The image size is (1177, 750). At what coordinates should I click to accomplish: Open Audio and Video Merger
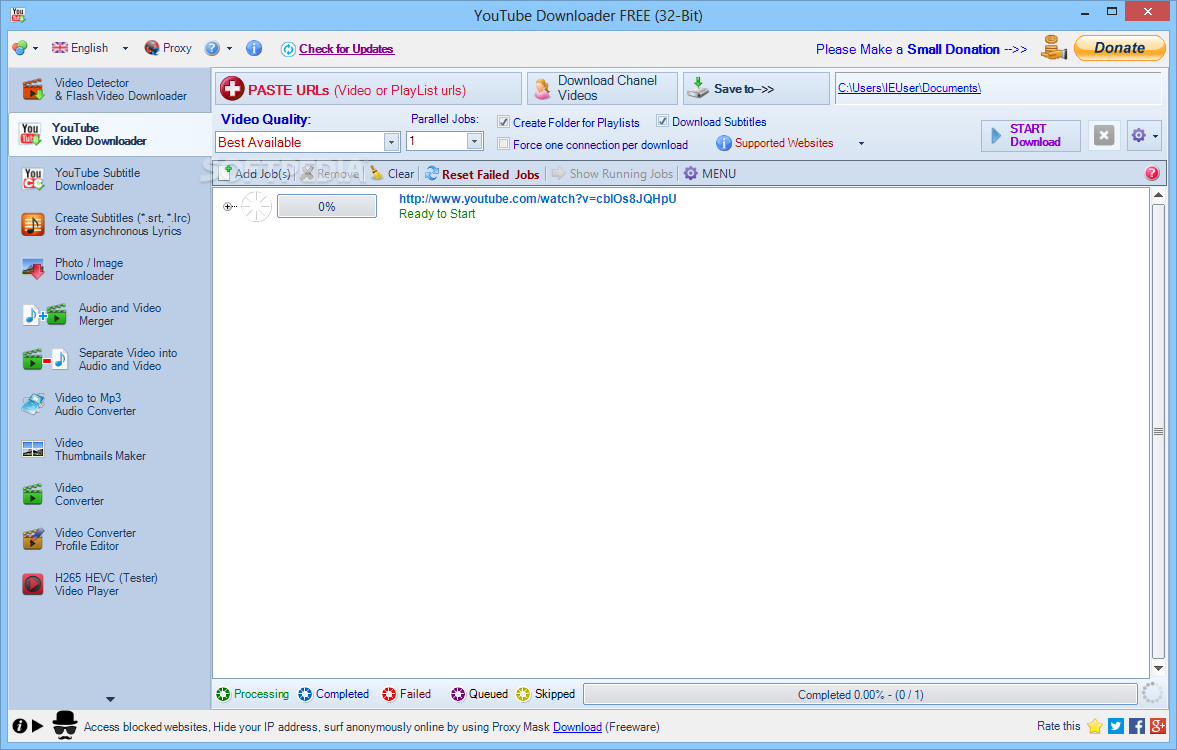pos(110,315)
